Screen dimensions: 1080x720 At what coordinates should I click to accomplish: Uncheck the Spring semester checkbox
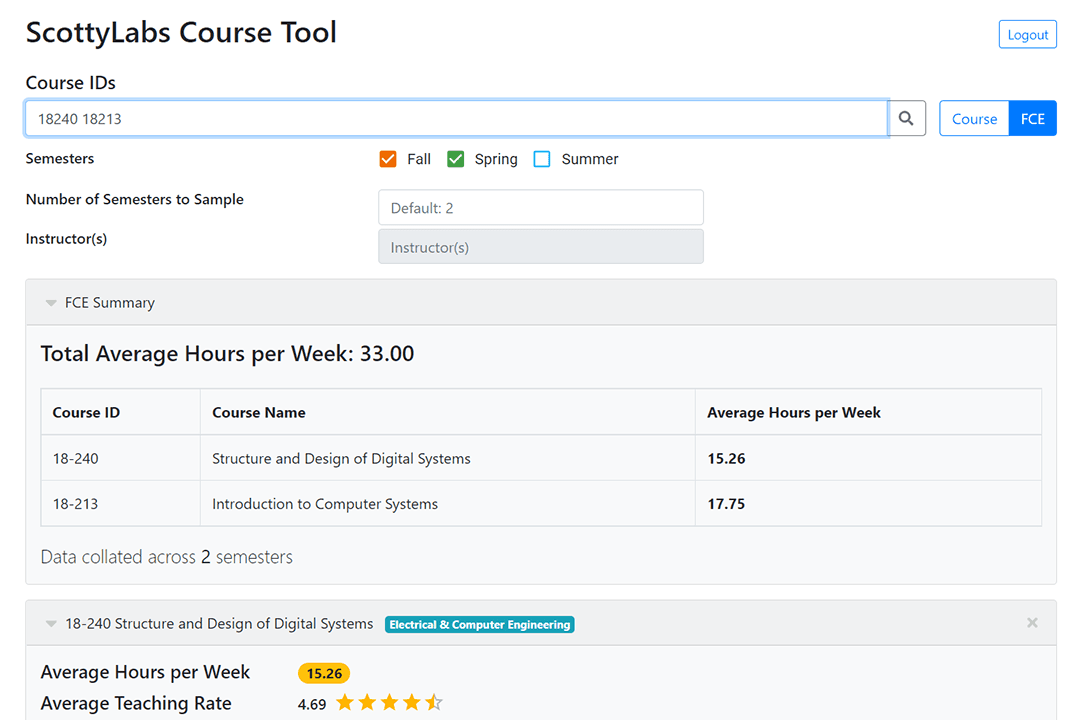(456, 159)
